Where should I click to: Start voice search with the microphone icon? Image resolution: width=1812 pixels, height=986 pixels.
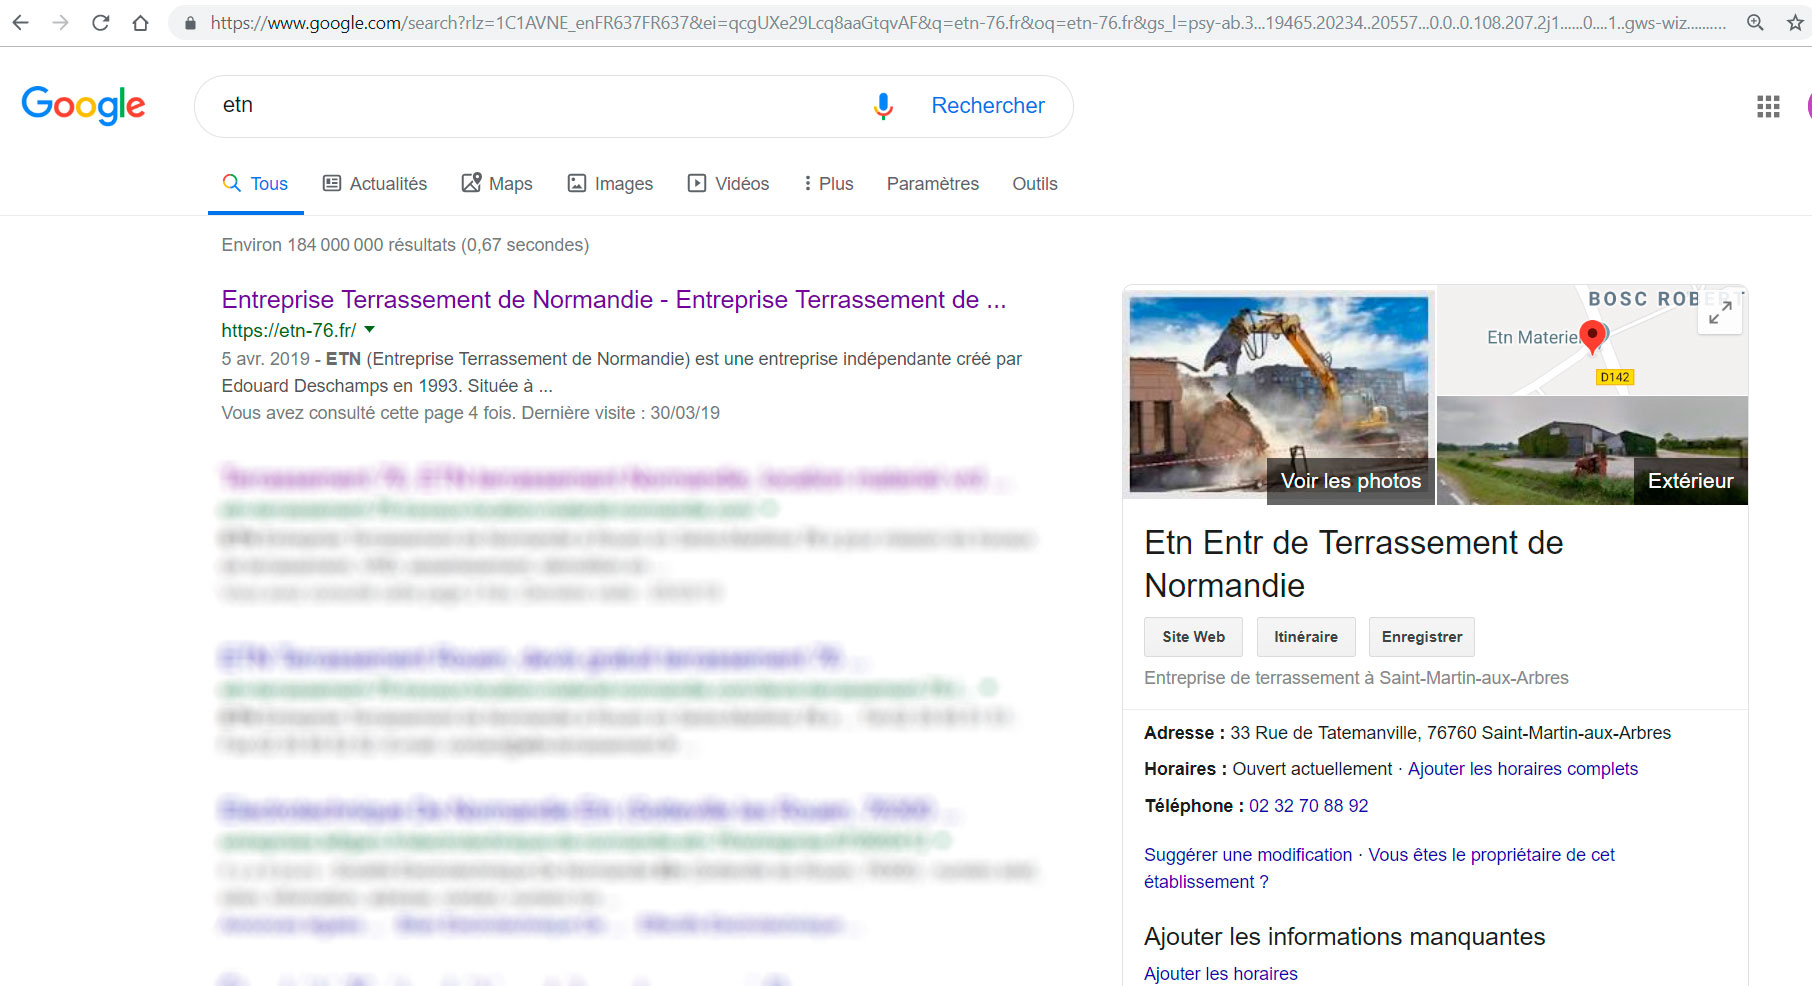(x=883, y=106)
